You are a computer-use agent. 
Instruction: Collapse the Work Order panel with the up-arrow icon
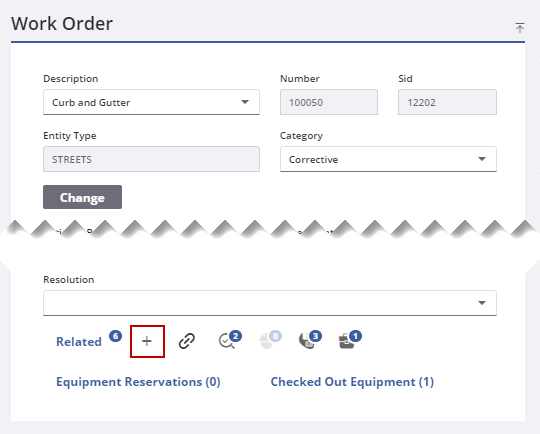coord(520,28)
